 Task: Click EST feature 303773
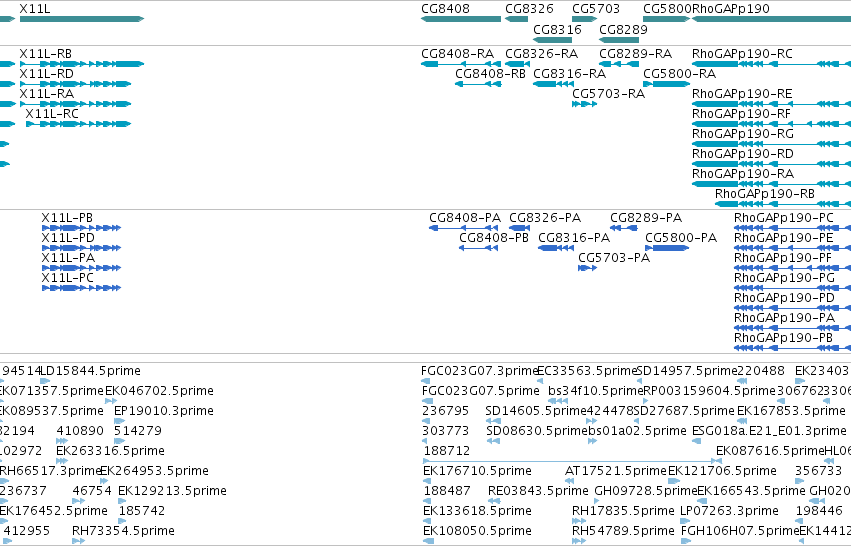pyautogui.click(x=426, y=441)
